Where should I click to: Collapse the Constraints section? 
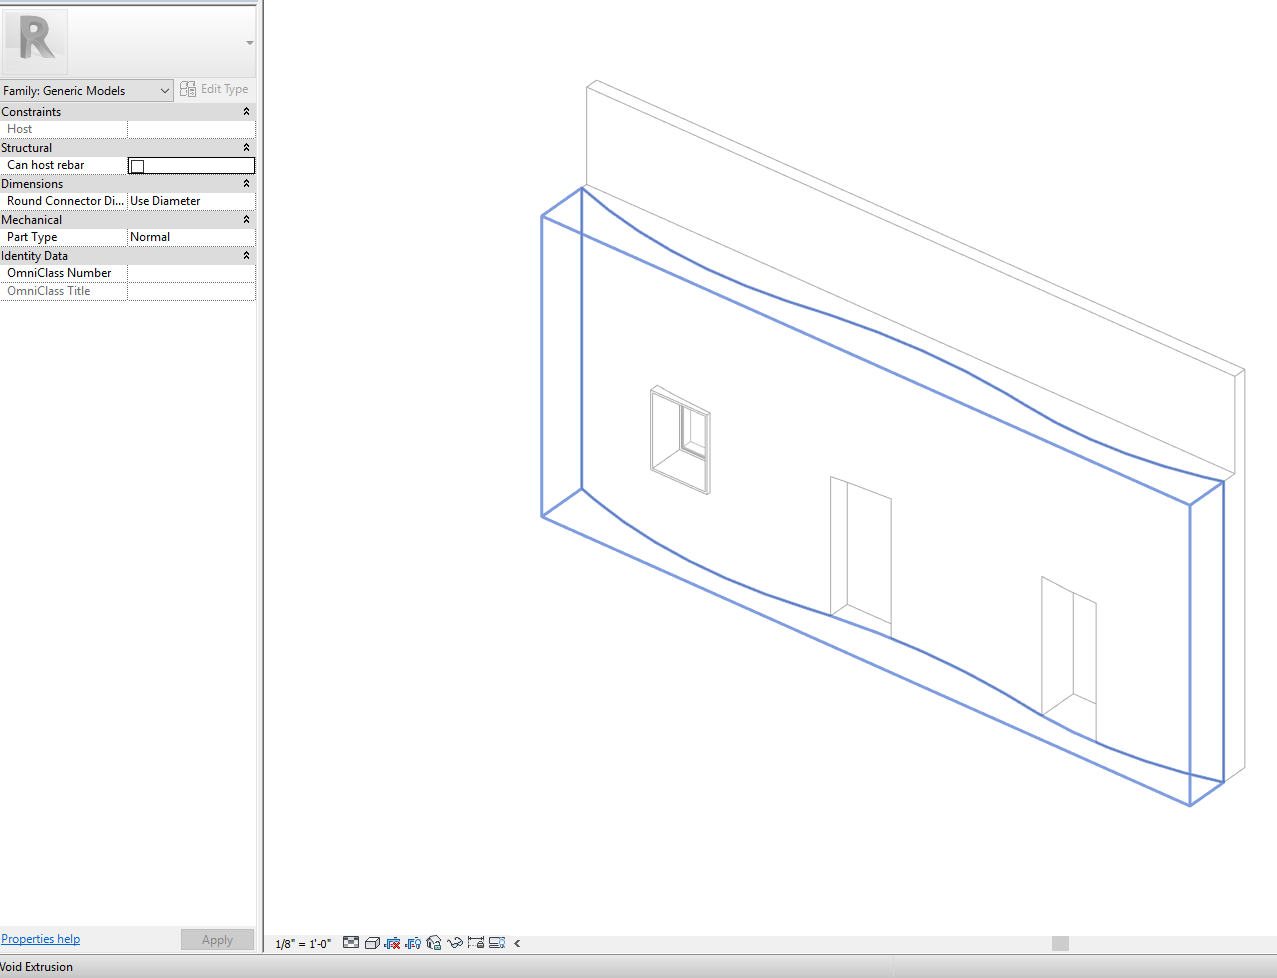[x=246, y=111]
